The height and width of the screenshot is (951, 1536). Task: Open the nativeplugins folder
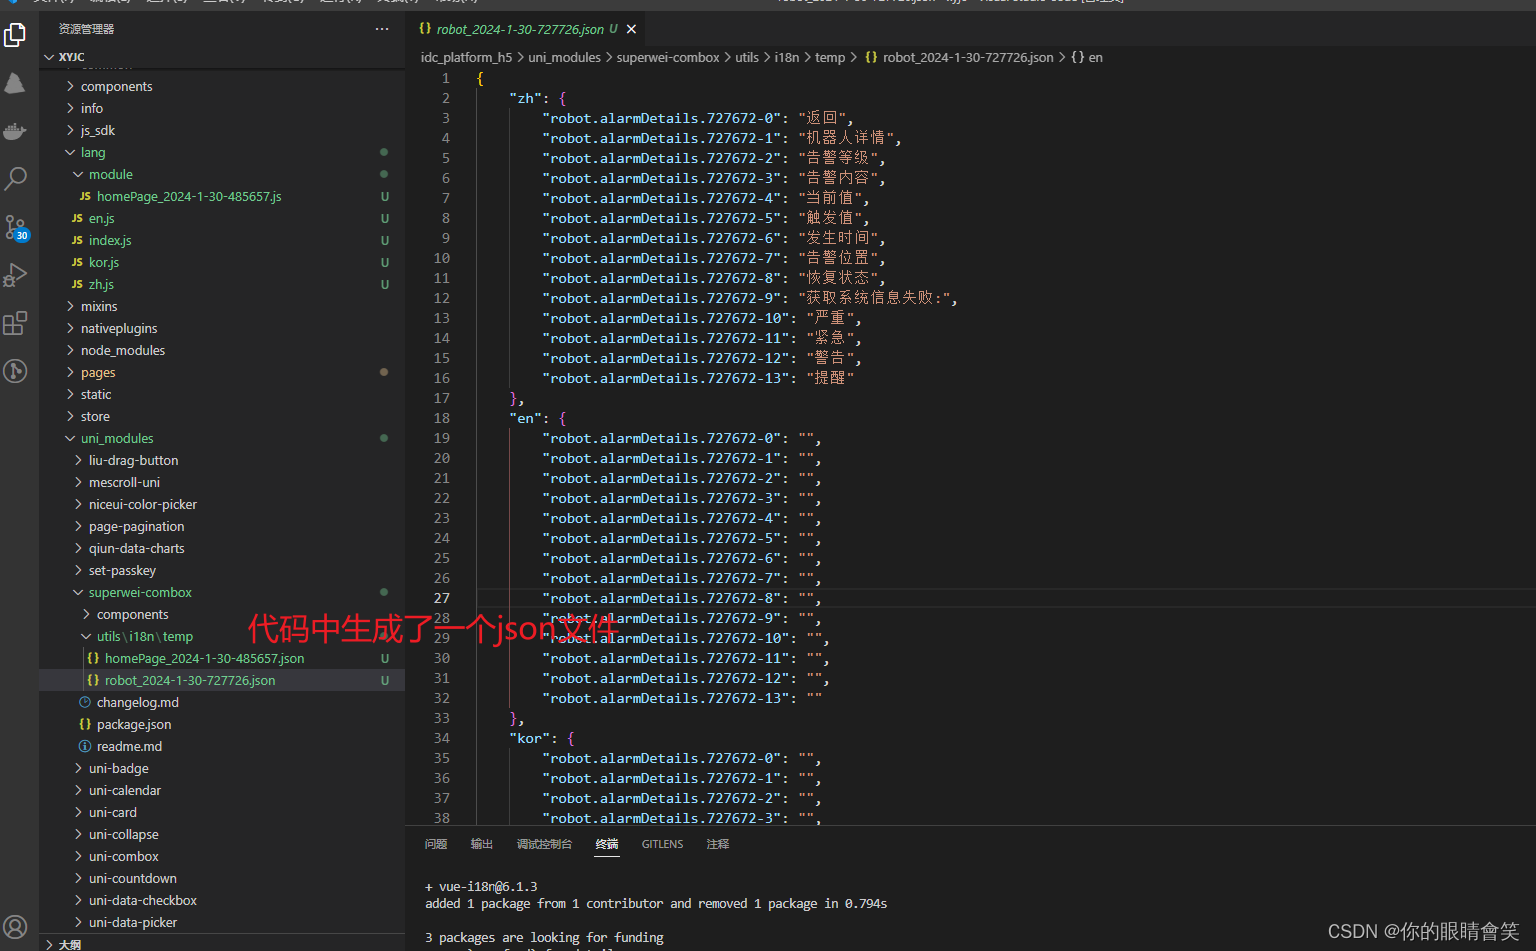(x=119, y=328)
